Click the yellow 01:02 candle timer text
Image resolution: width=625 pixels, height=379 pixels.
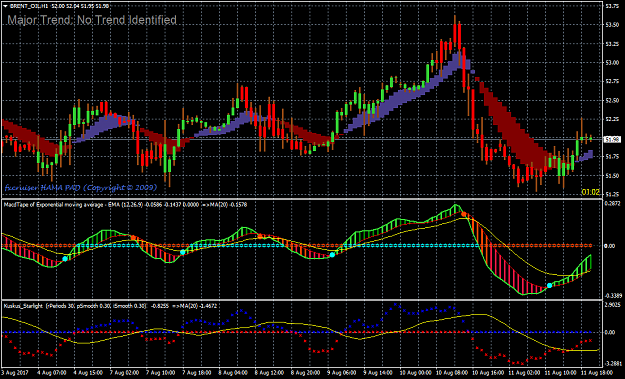pyautogui.click(x=591, y=192)
